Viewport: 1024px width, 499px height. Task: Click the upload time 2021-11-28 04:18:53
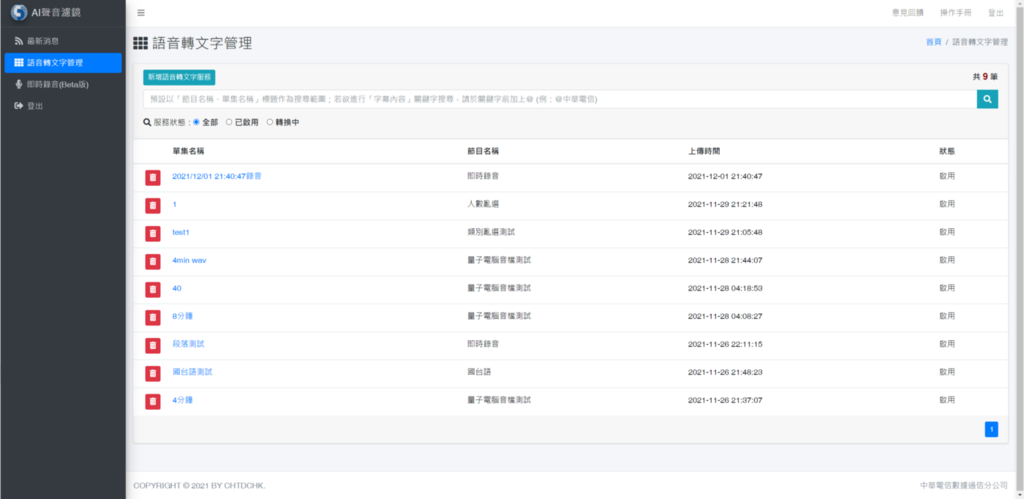tap(725, 288)
